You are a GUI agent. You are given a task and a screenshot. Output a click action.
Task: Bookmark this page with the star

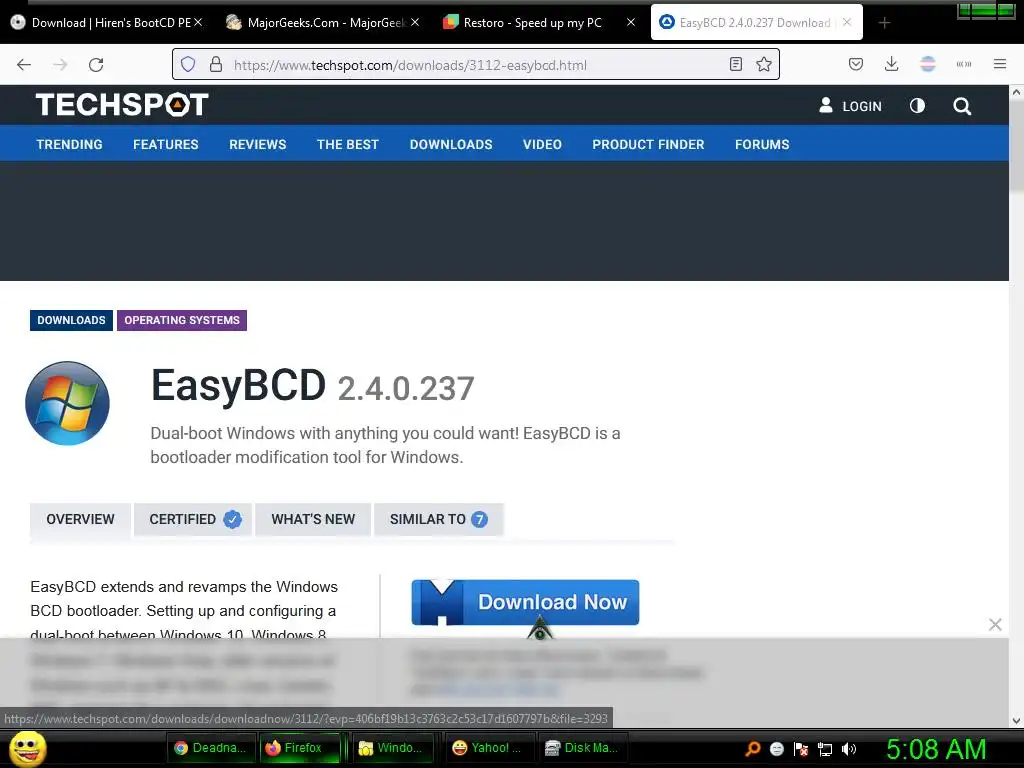click(763, 64)
